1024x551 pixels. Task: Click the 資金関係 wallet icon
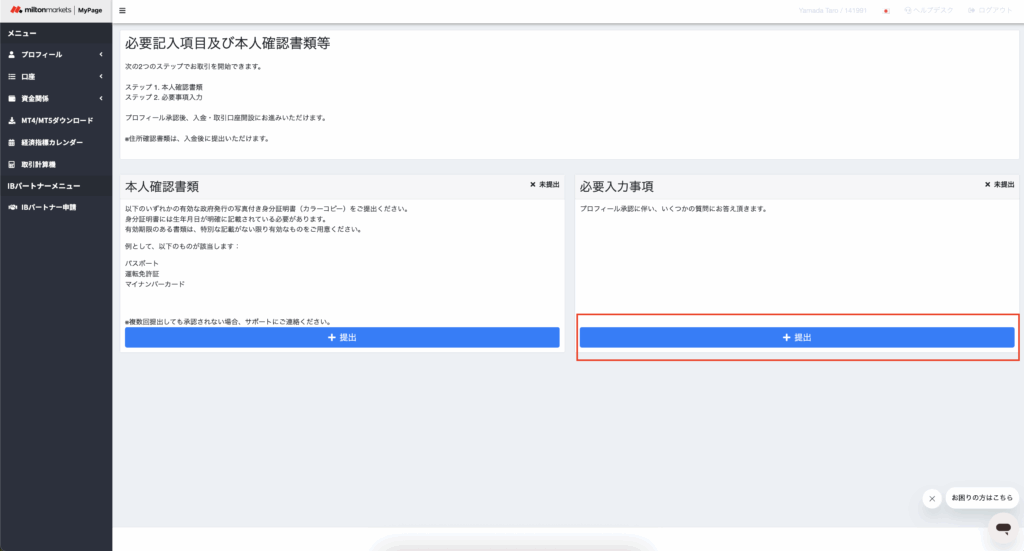[12, 99]
